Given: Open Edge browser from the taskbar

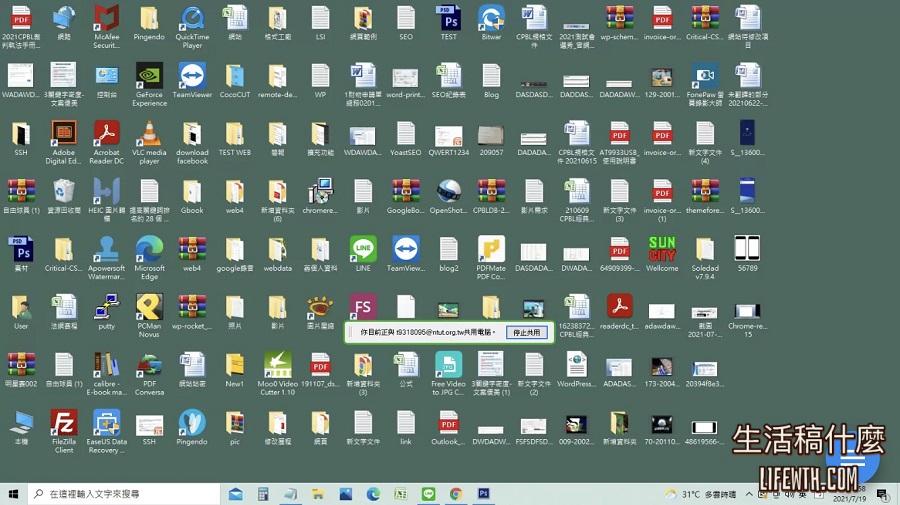Looking at the screenshot, I should (x=373, y=494).
